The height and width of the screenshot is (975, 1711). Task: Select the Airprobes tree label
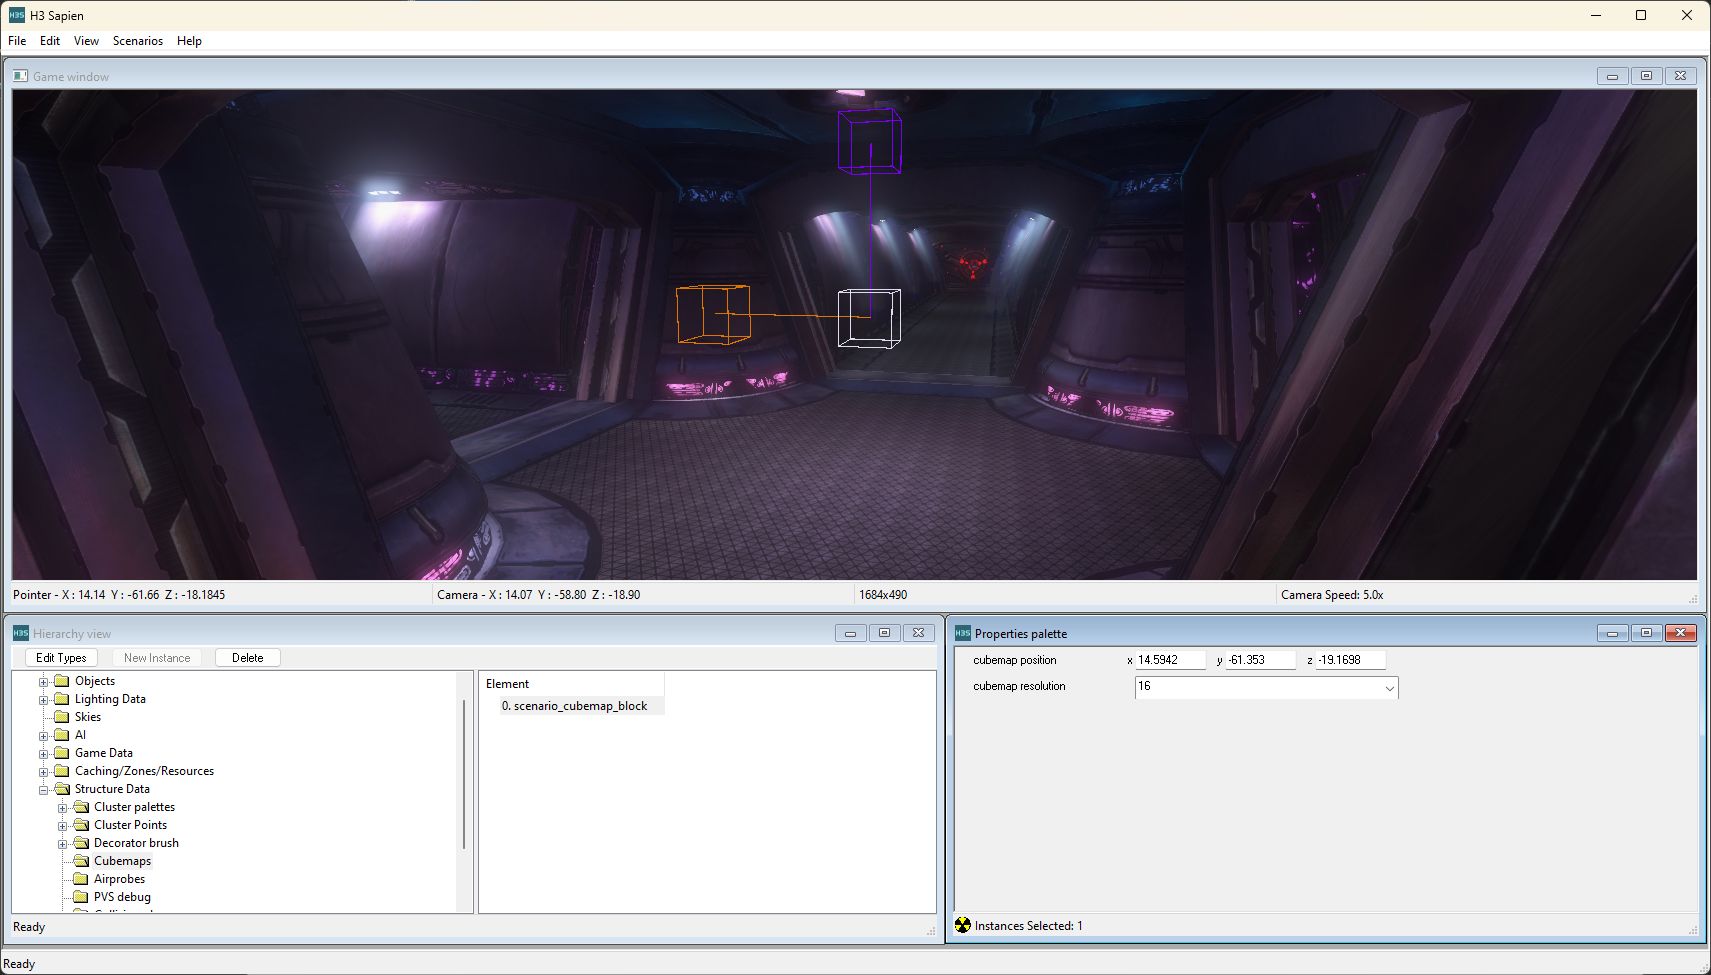(119, 879)
